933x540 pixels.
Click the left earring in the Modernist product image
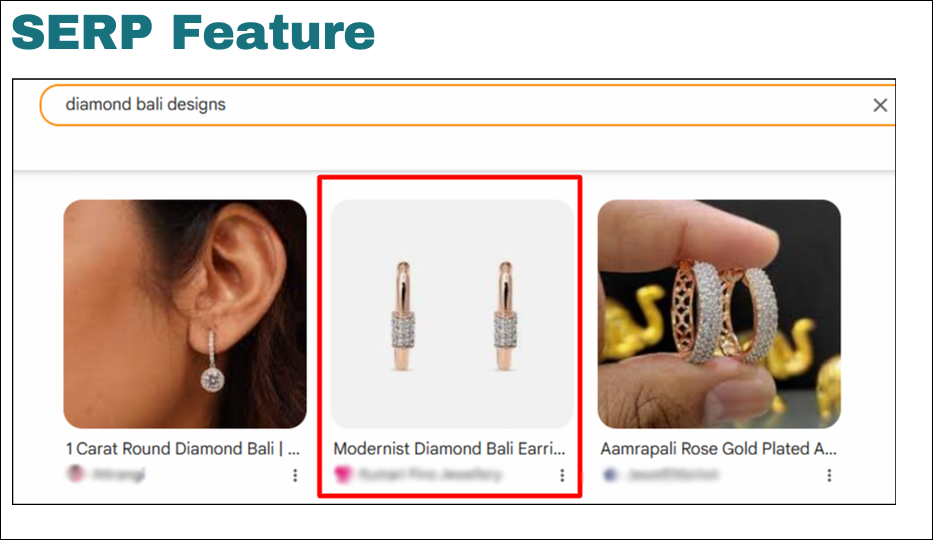pyautogui.click(x=403, y=316)
